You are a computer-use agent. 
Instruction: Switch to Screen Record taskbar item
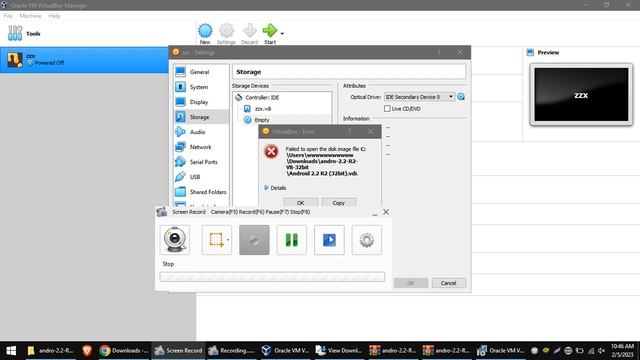[178, 351]
